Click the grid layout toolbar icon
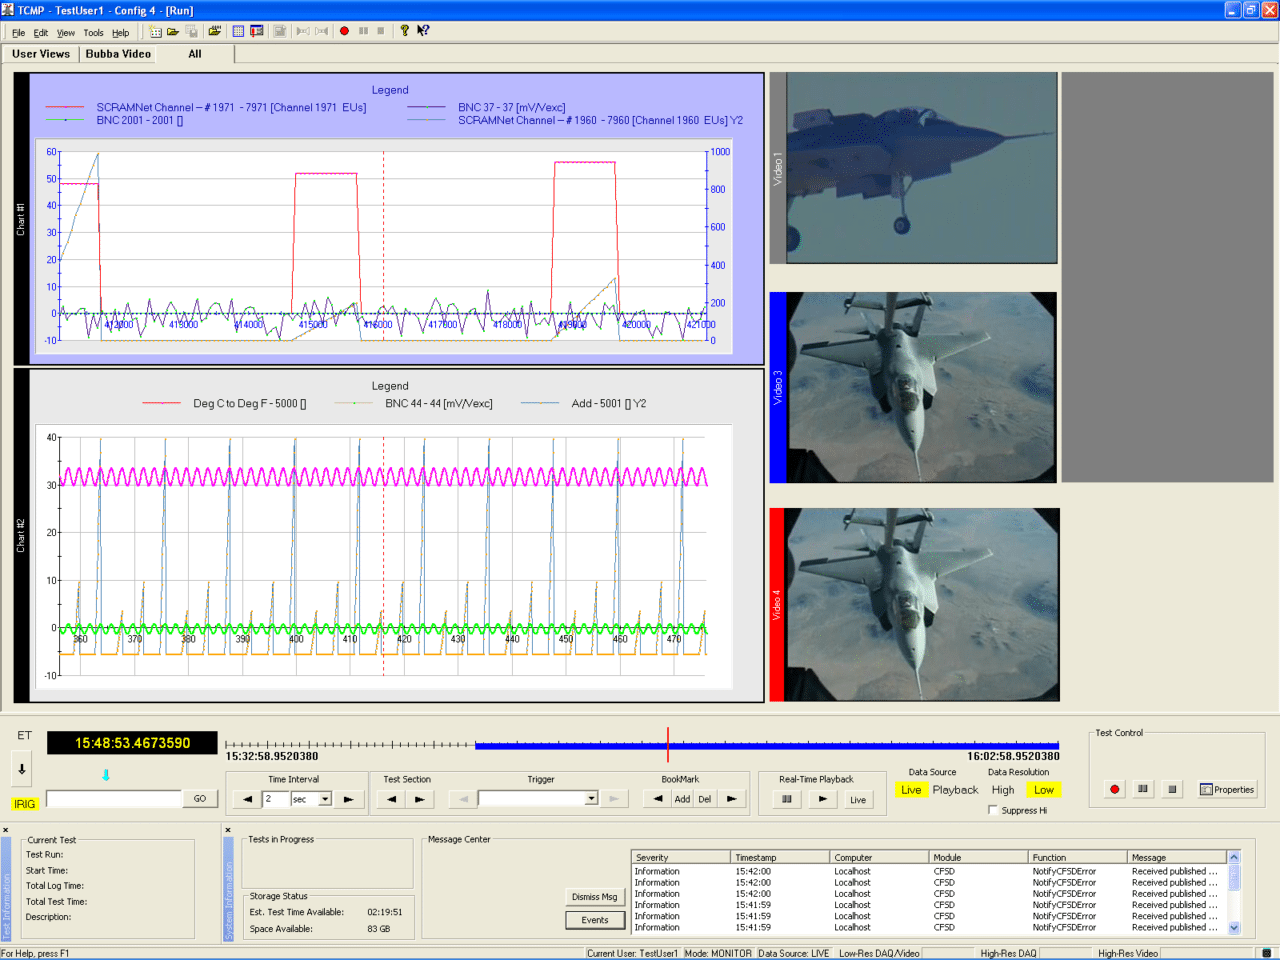The width and height of the screenshot is (1280, 960). [x=238, y=31]
